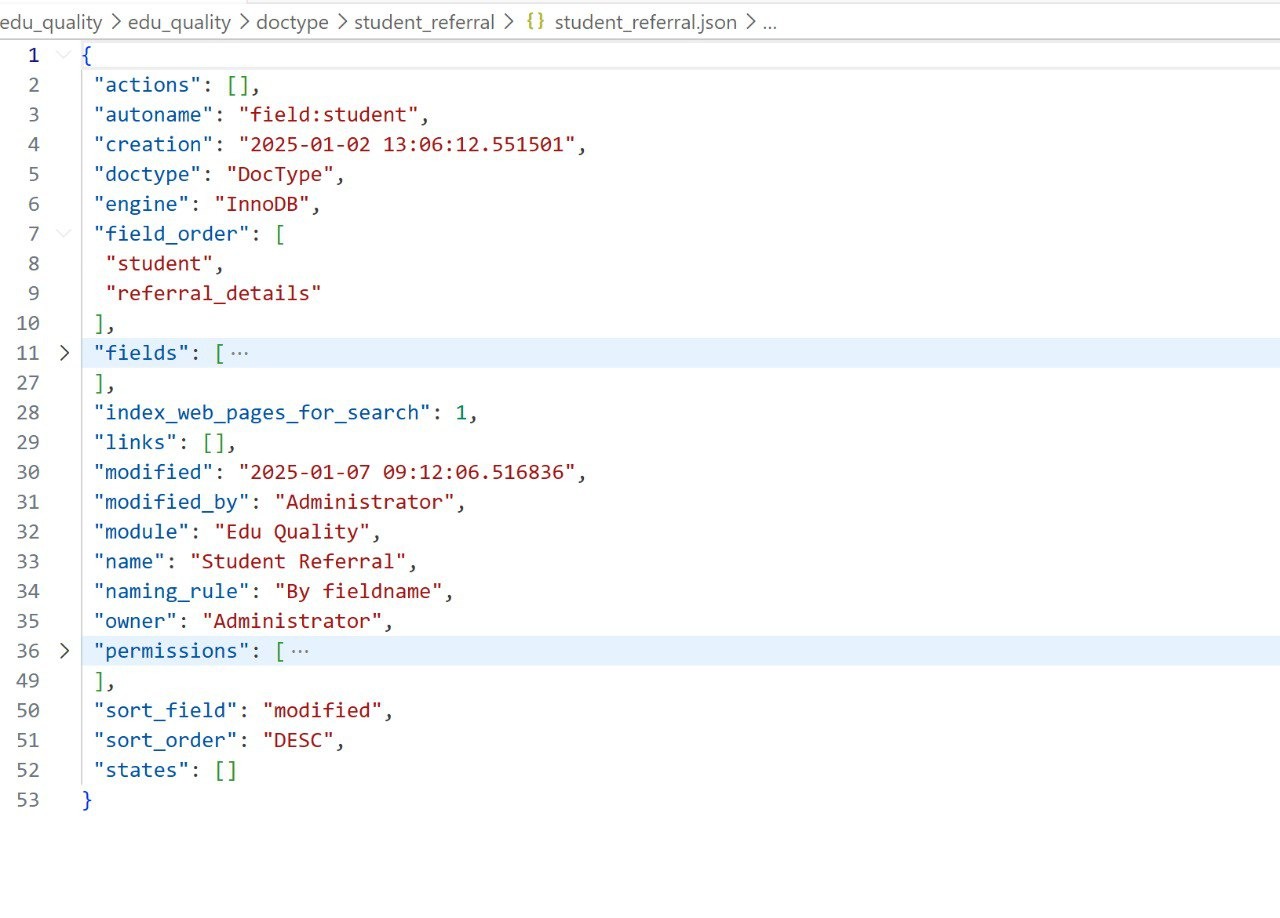
Task: Open student_referral.json breadcrumb item
Action: 645,22
